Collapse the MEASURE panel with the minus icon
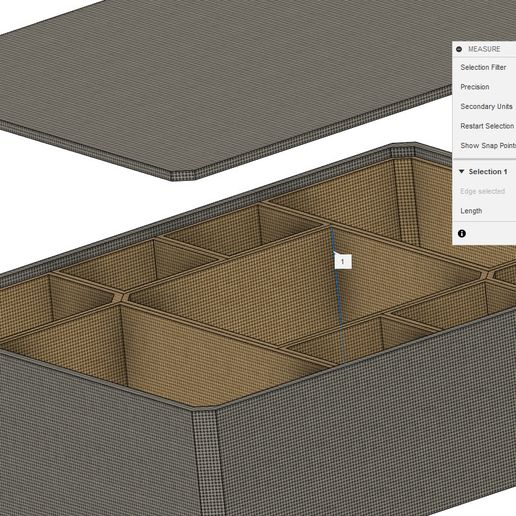This screenshot has width=516, height=516. 459,49
